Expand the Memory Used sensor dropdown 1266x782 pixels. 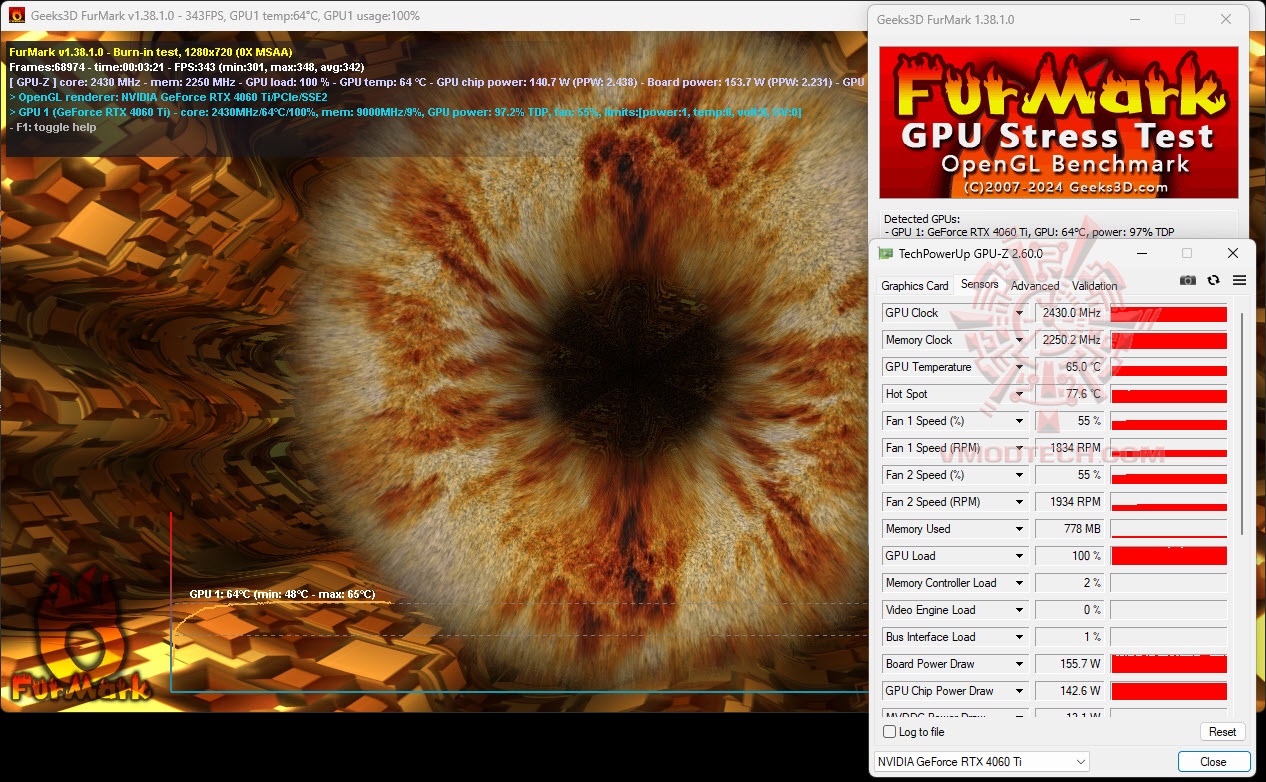click(1019, 529)
